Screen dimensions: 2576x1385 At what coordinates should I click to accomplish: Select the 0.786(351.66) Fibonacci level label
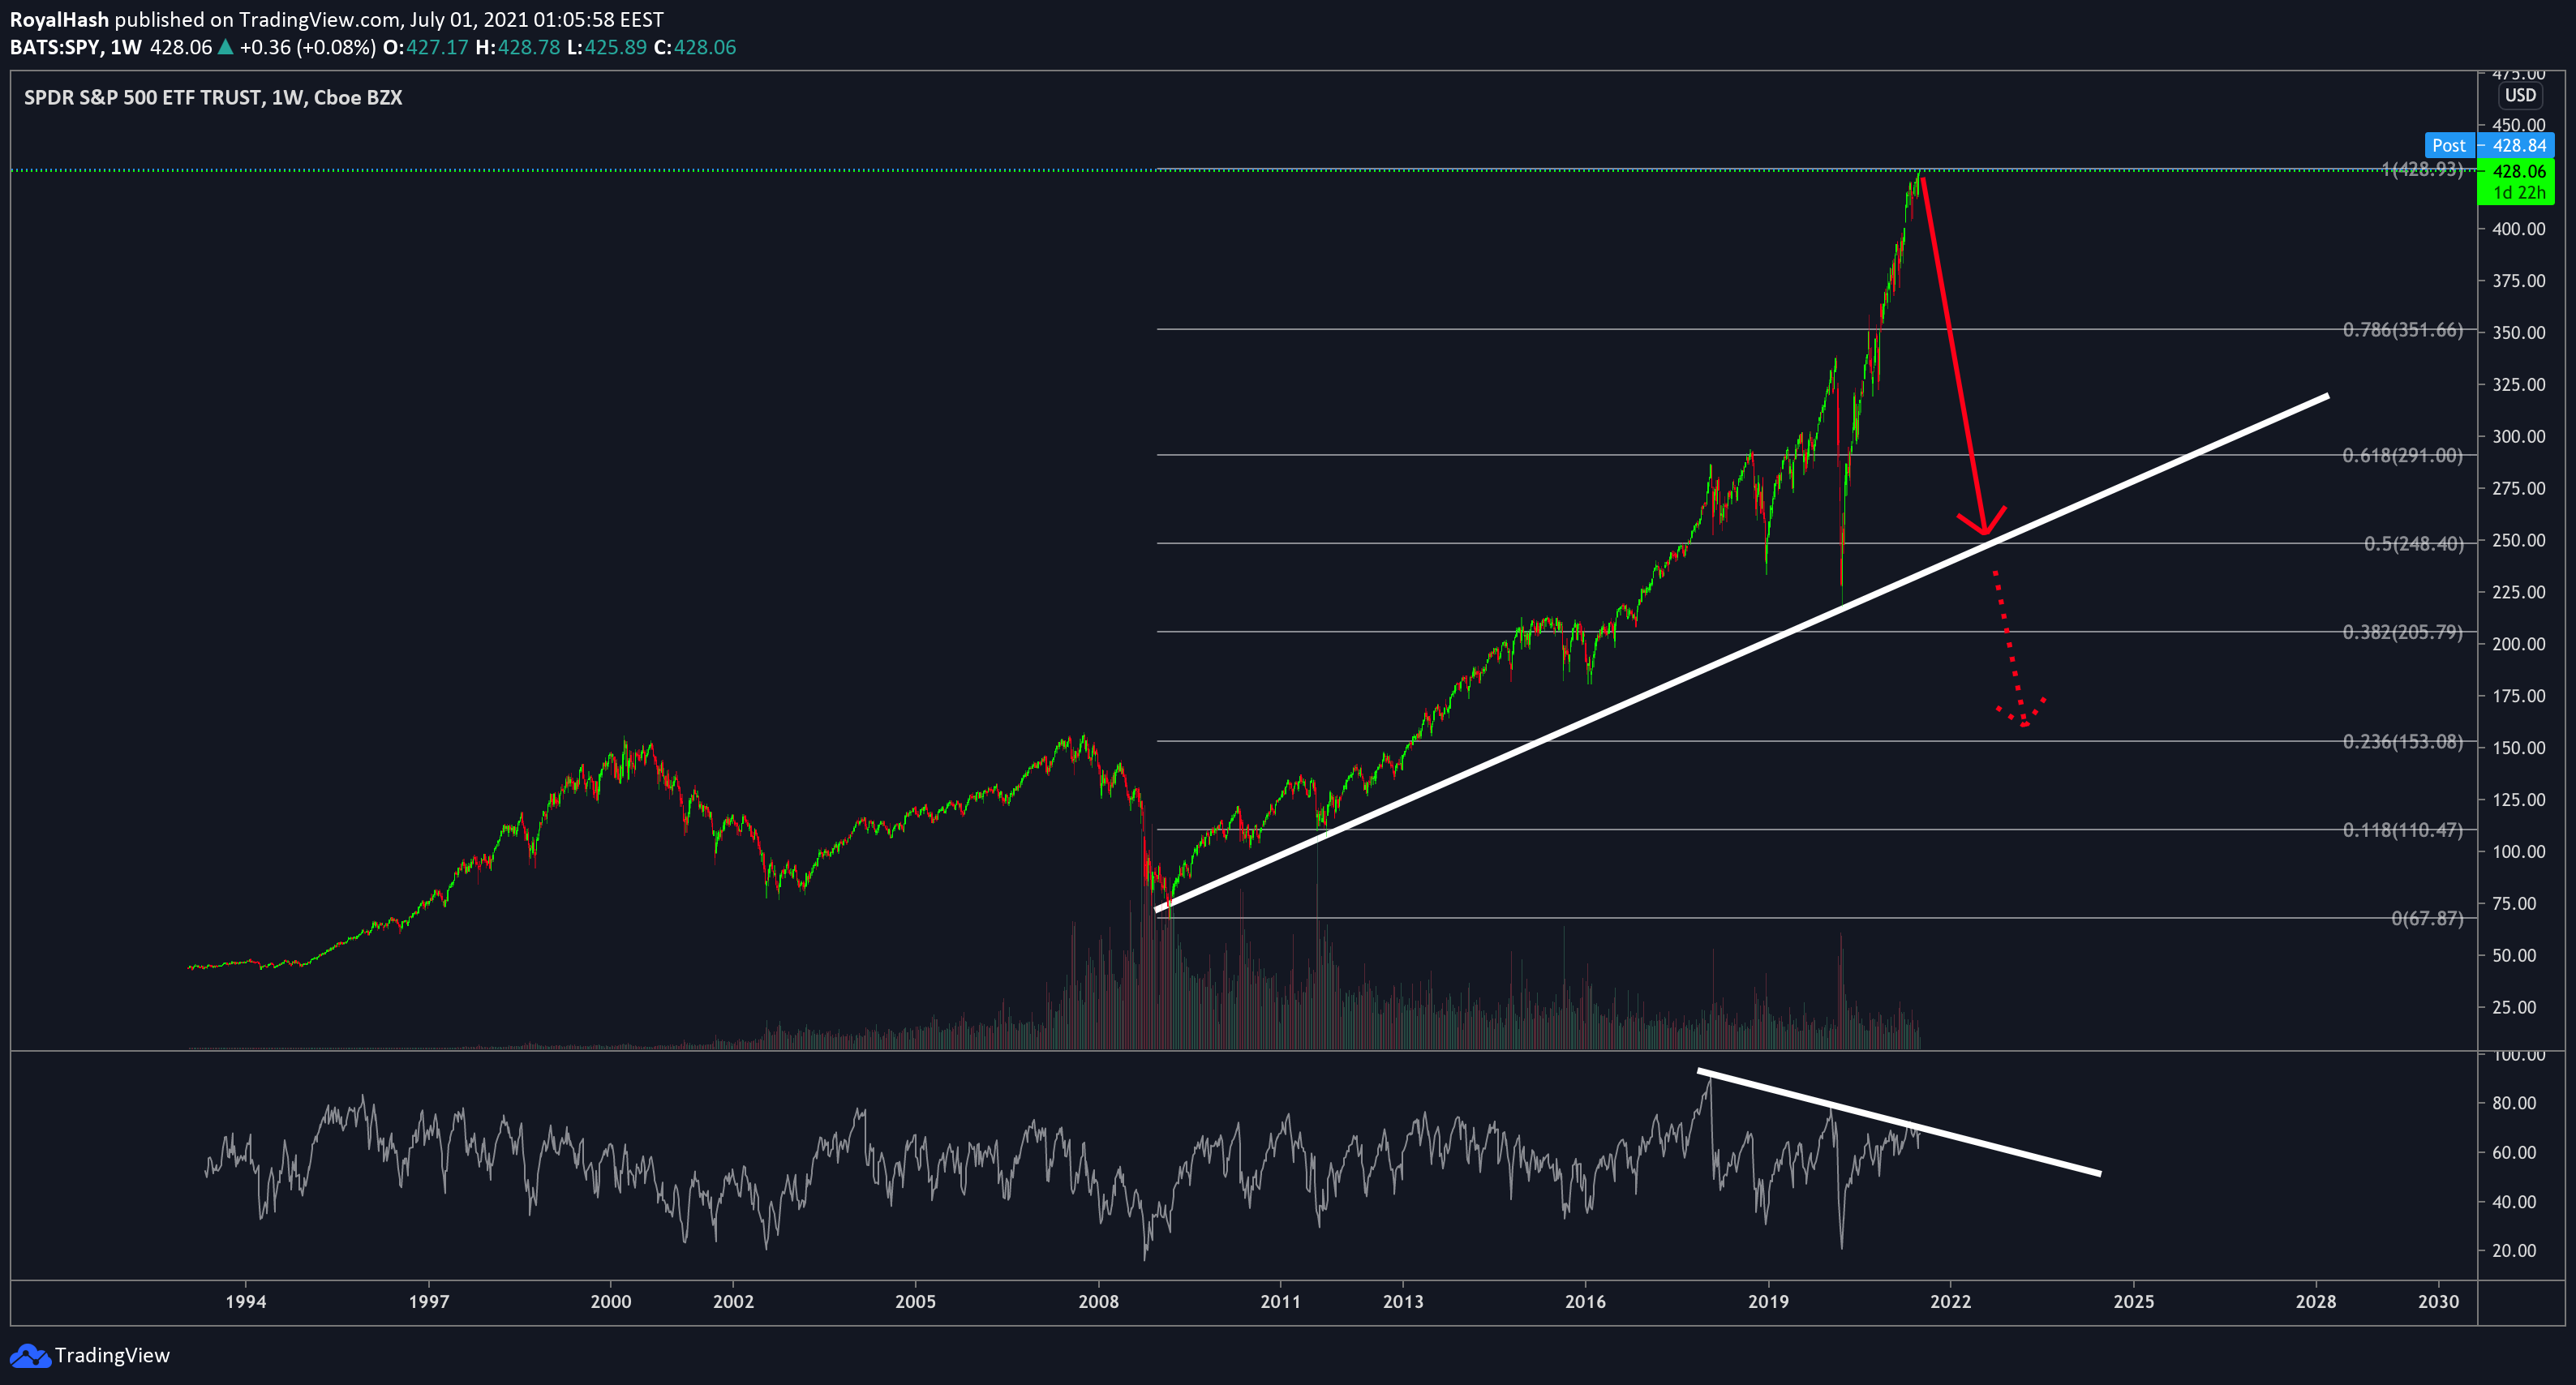[x=2402, y=329]
